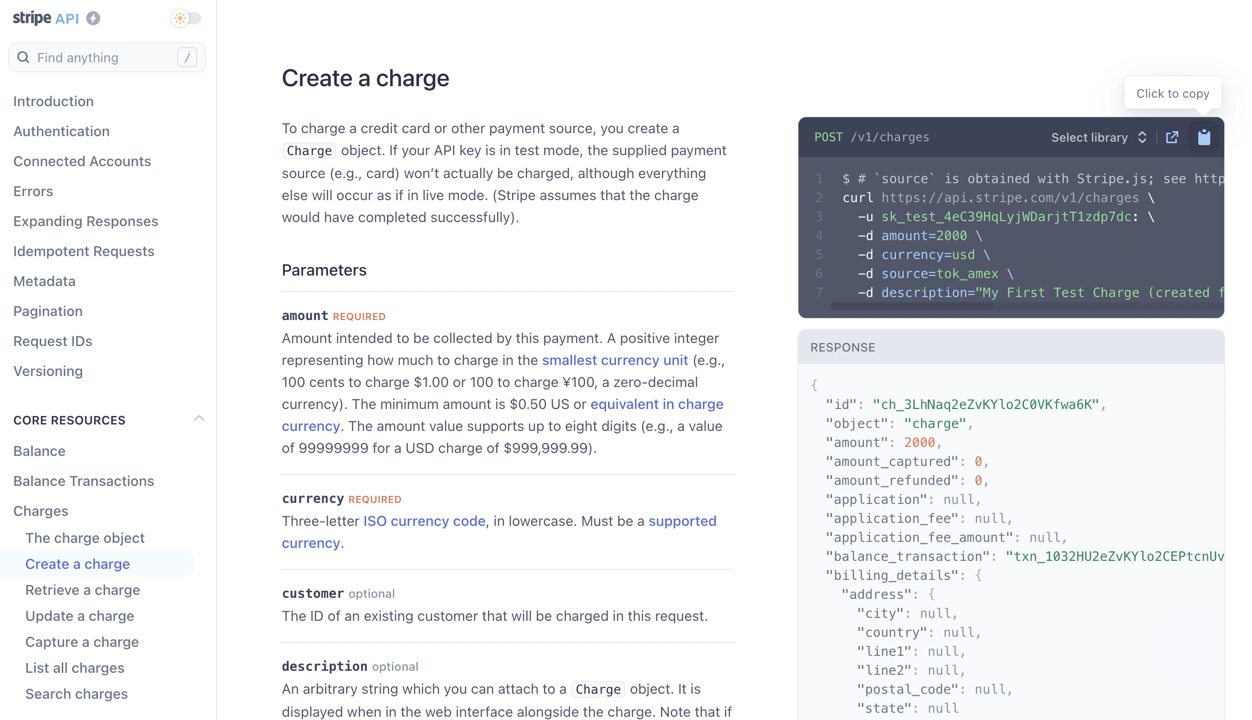Go to the 'Search charges' page

[76, 693]
